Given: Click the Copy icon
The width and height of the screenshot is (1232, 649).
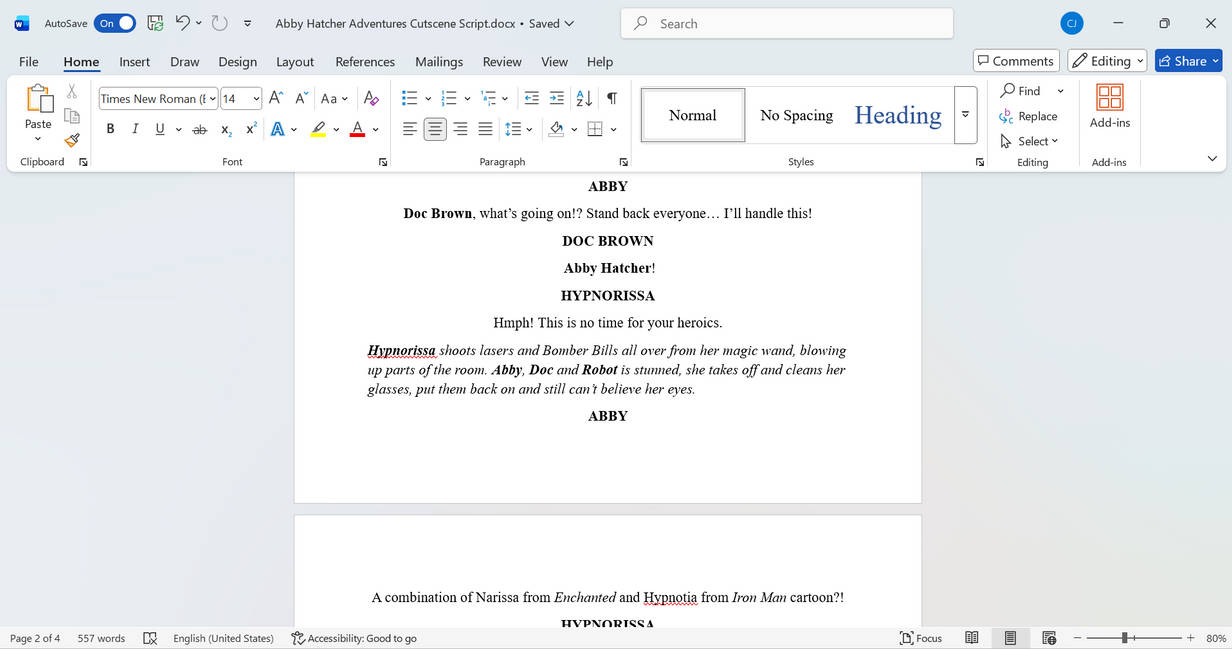Looking at the screenshot, I should click(x=72, y=116).
